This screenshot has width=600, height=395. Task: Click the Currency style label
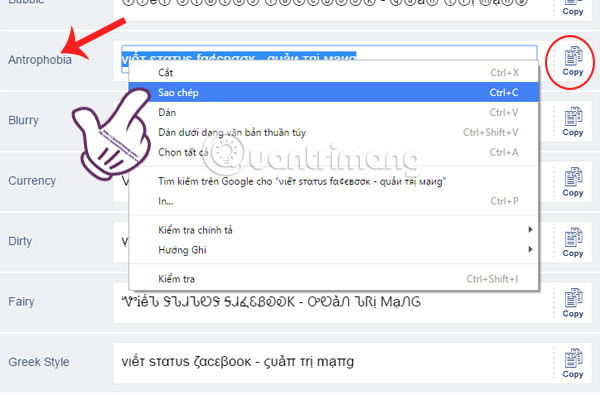[32, 181]
